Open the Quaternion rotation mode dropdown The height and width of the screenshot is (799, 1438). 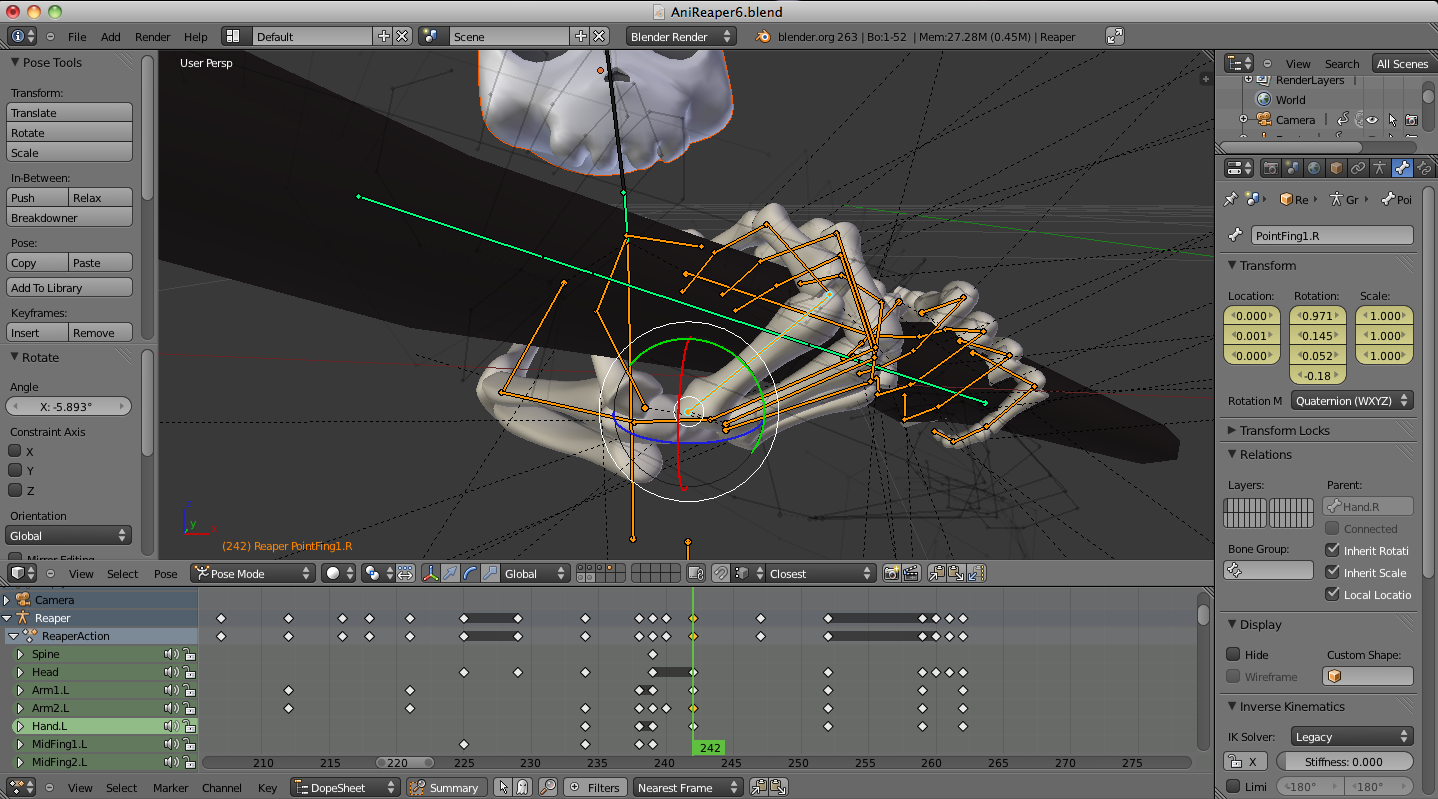(x=1352, y=400)
